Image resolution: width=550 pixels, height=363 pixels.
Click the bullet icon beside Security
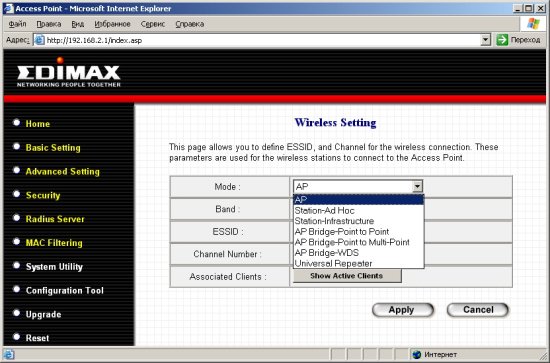(16, 194)
